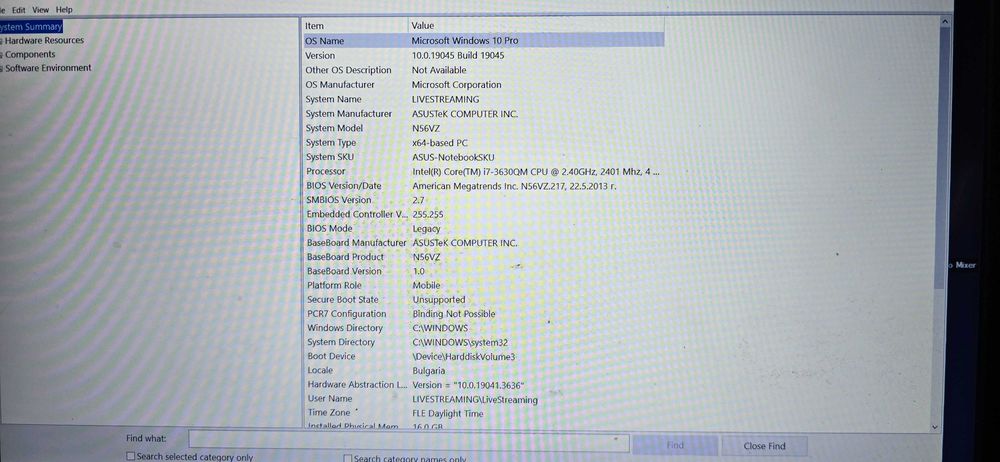Image resolution: width=1000 pixels, height=462 pixels.
Task: Click value ASUS-NotebookSKU
Action: [x=453, y=157]
